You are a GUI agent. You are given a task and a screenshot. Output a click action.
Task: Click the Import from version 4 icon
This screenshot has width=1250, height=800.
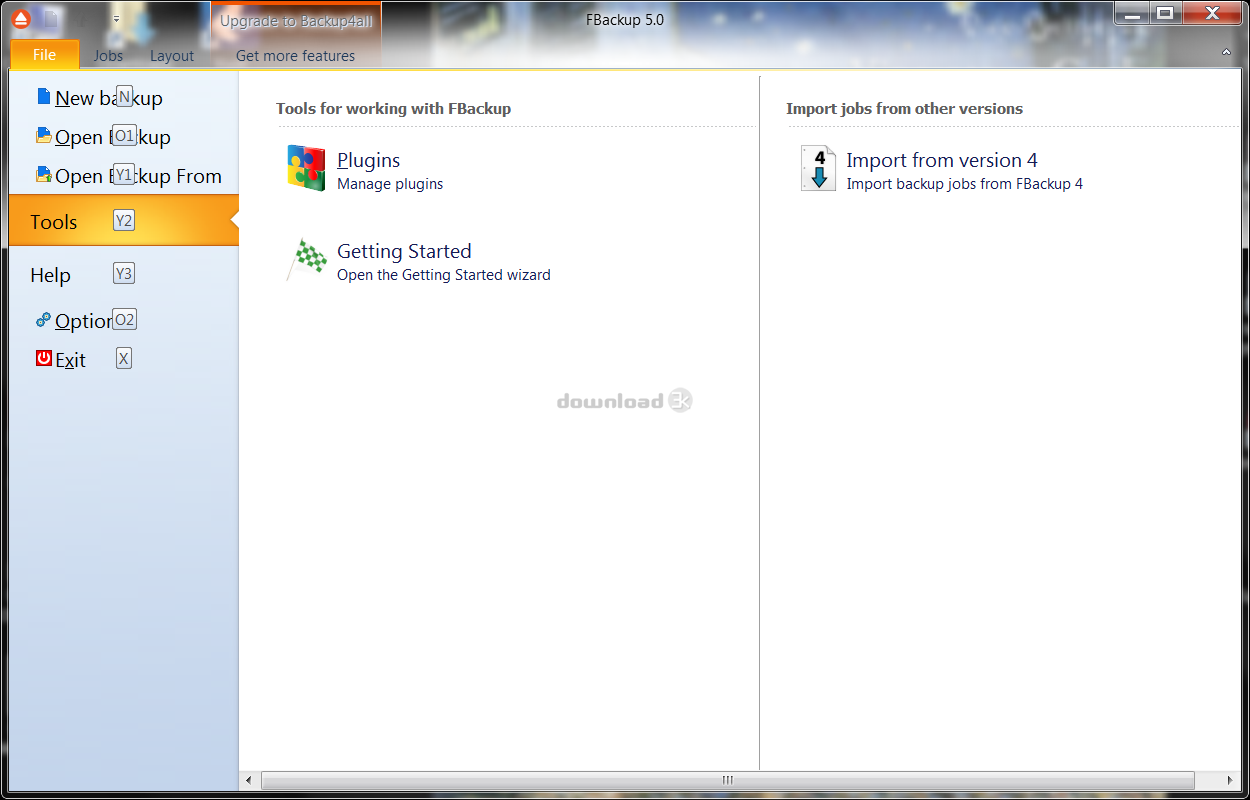[x=817, y=168]
